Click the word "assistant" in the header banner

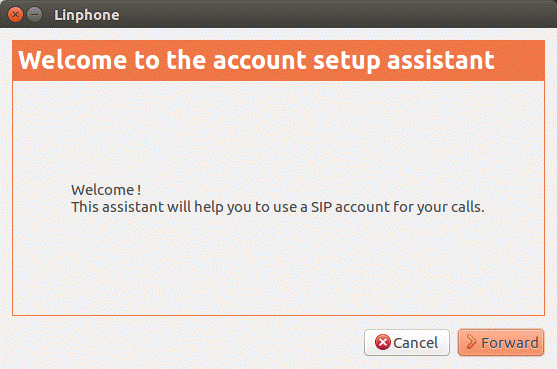[440, 60]
